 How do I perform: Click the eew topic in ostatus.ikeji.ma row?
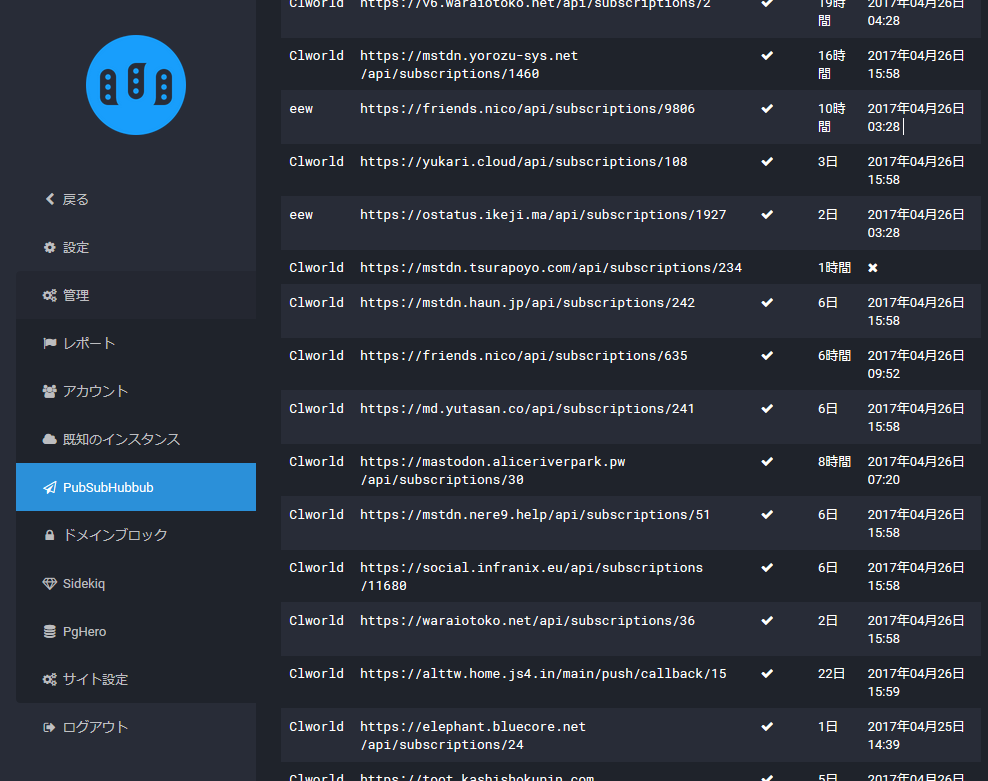(301, 215)
